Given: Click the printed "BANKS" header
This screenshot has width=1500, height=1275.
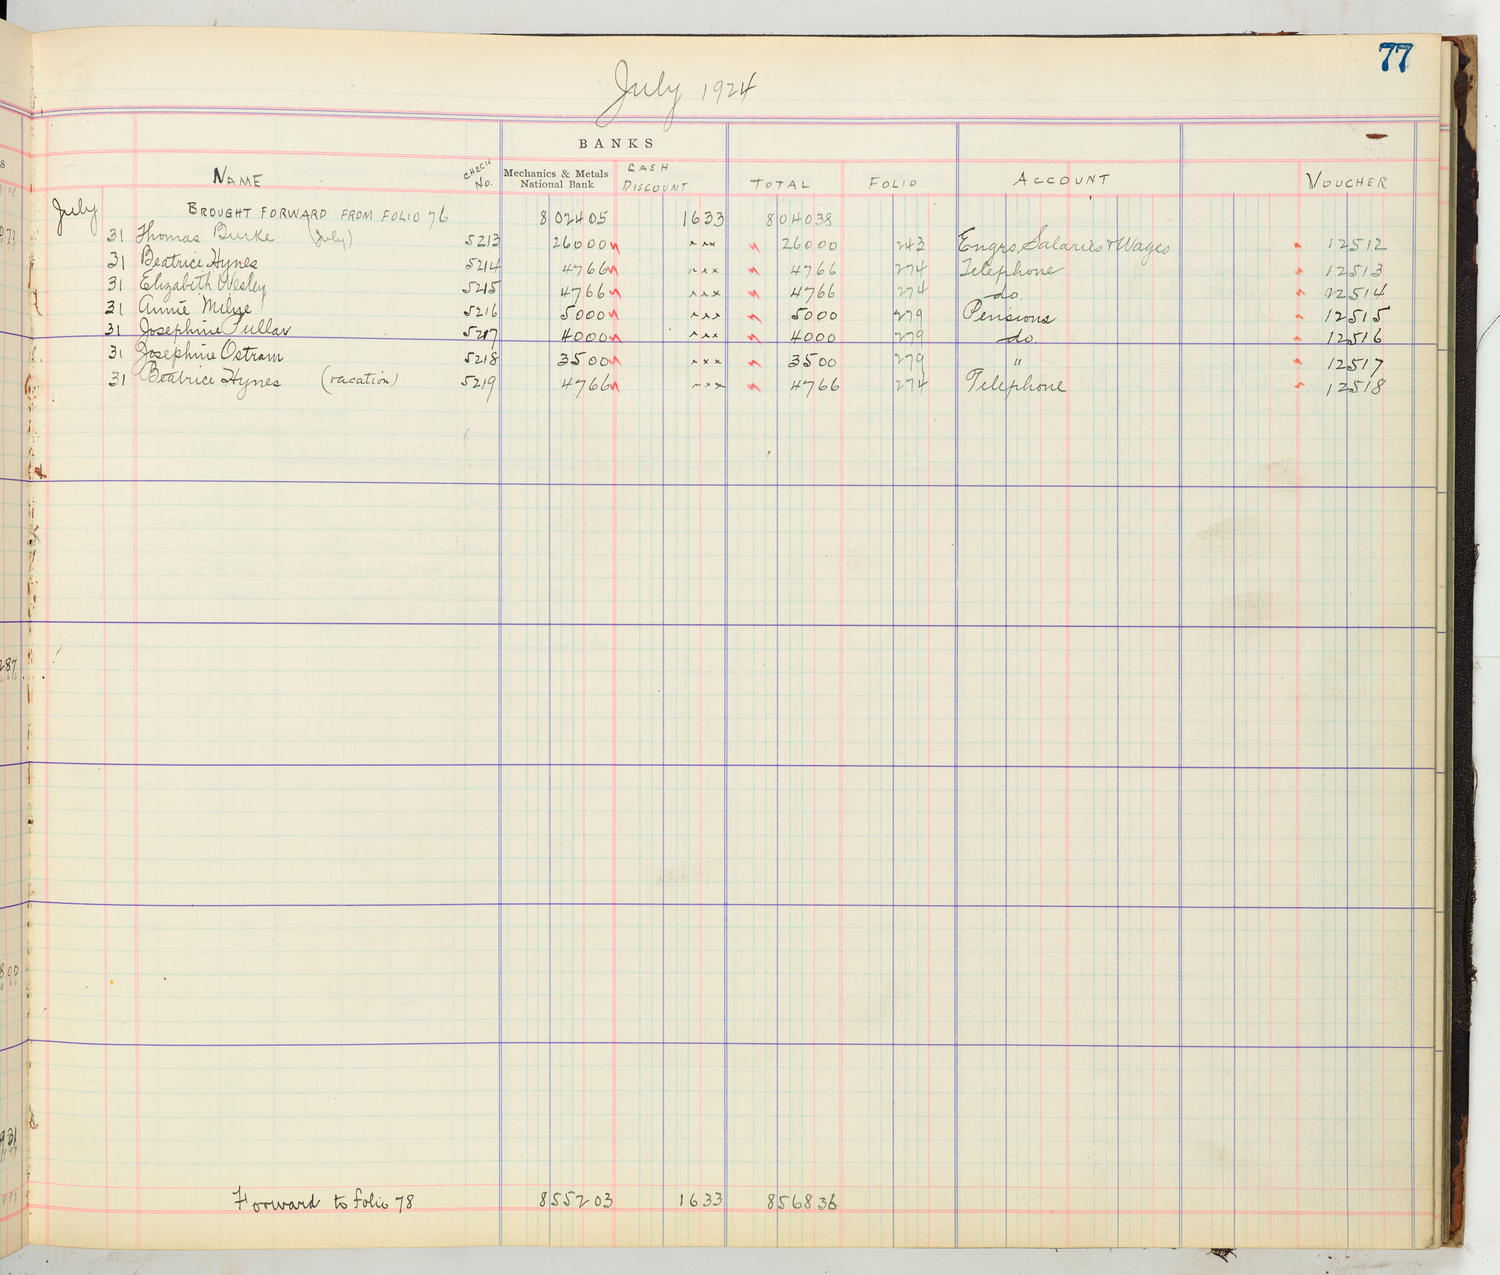Looking at the screenshot, I should pos(617,144).
